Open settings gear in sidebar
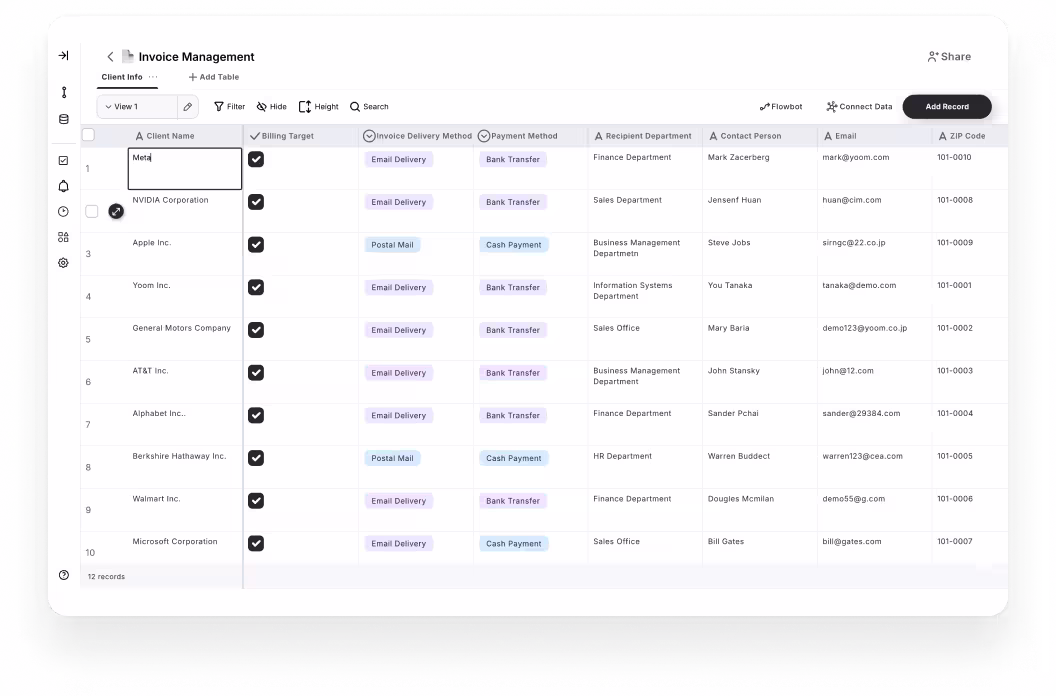Screen dimensions: 1056x696 pos(63,263)
